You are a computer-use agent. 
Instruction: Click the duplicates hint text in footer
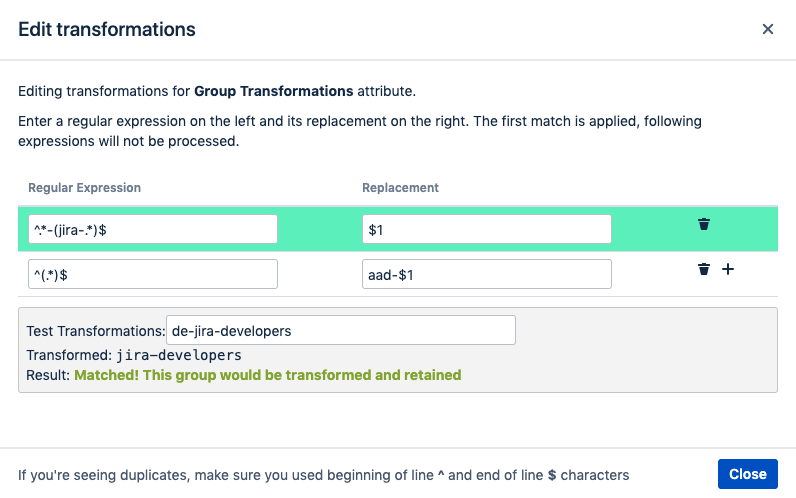pos(323,475)
